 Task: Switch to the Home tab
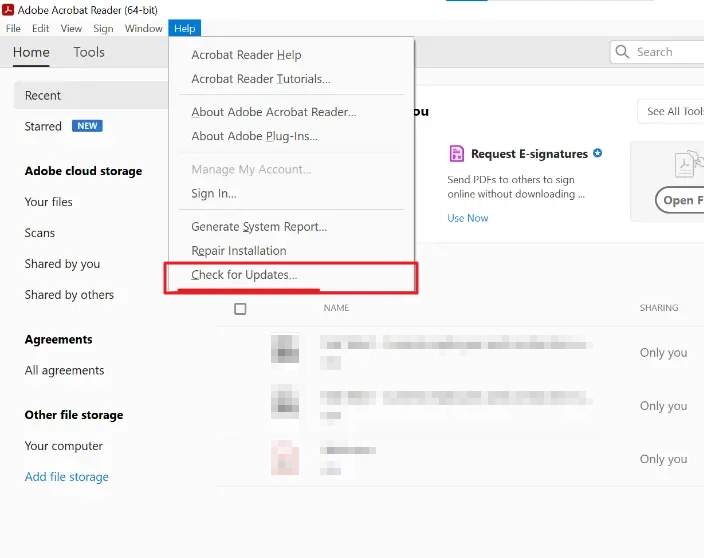tap(31, 52)
